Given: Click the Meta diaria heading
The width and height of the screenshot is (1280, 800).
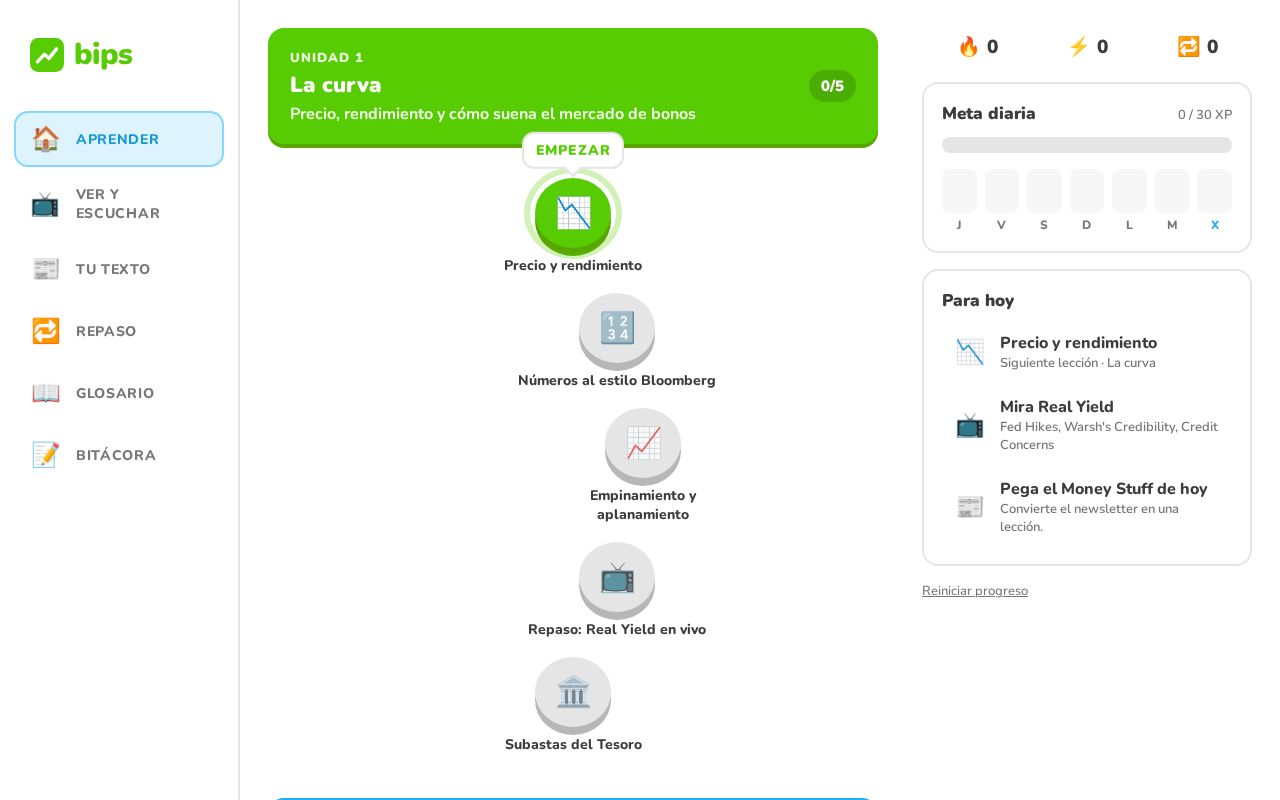Looking at the screenshot, I should (x=989, y=114).
